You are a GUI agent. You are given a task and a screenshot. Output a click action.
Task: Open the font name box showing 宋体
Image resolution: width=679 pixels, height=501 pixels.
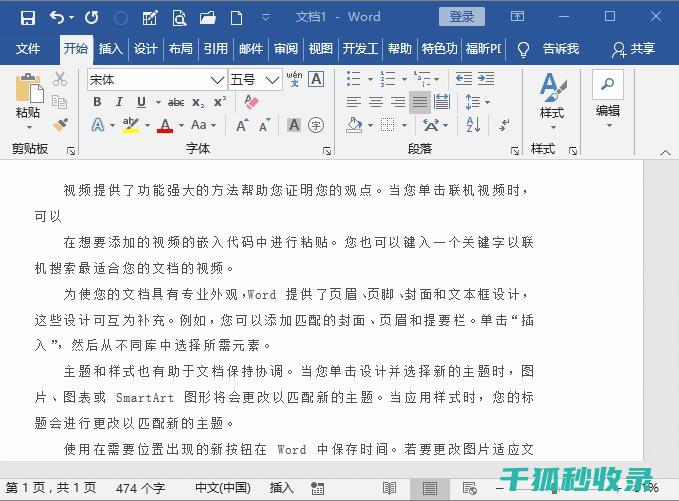(157, 80)
